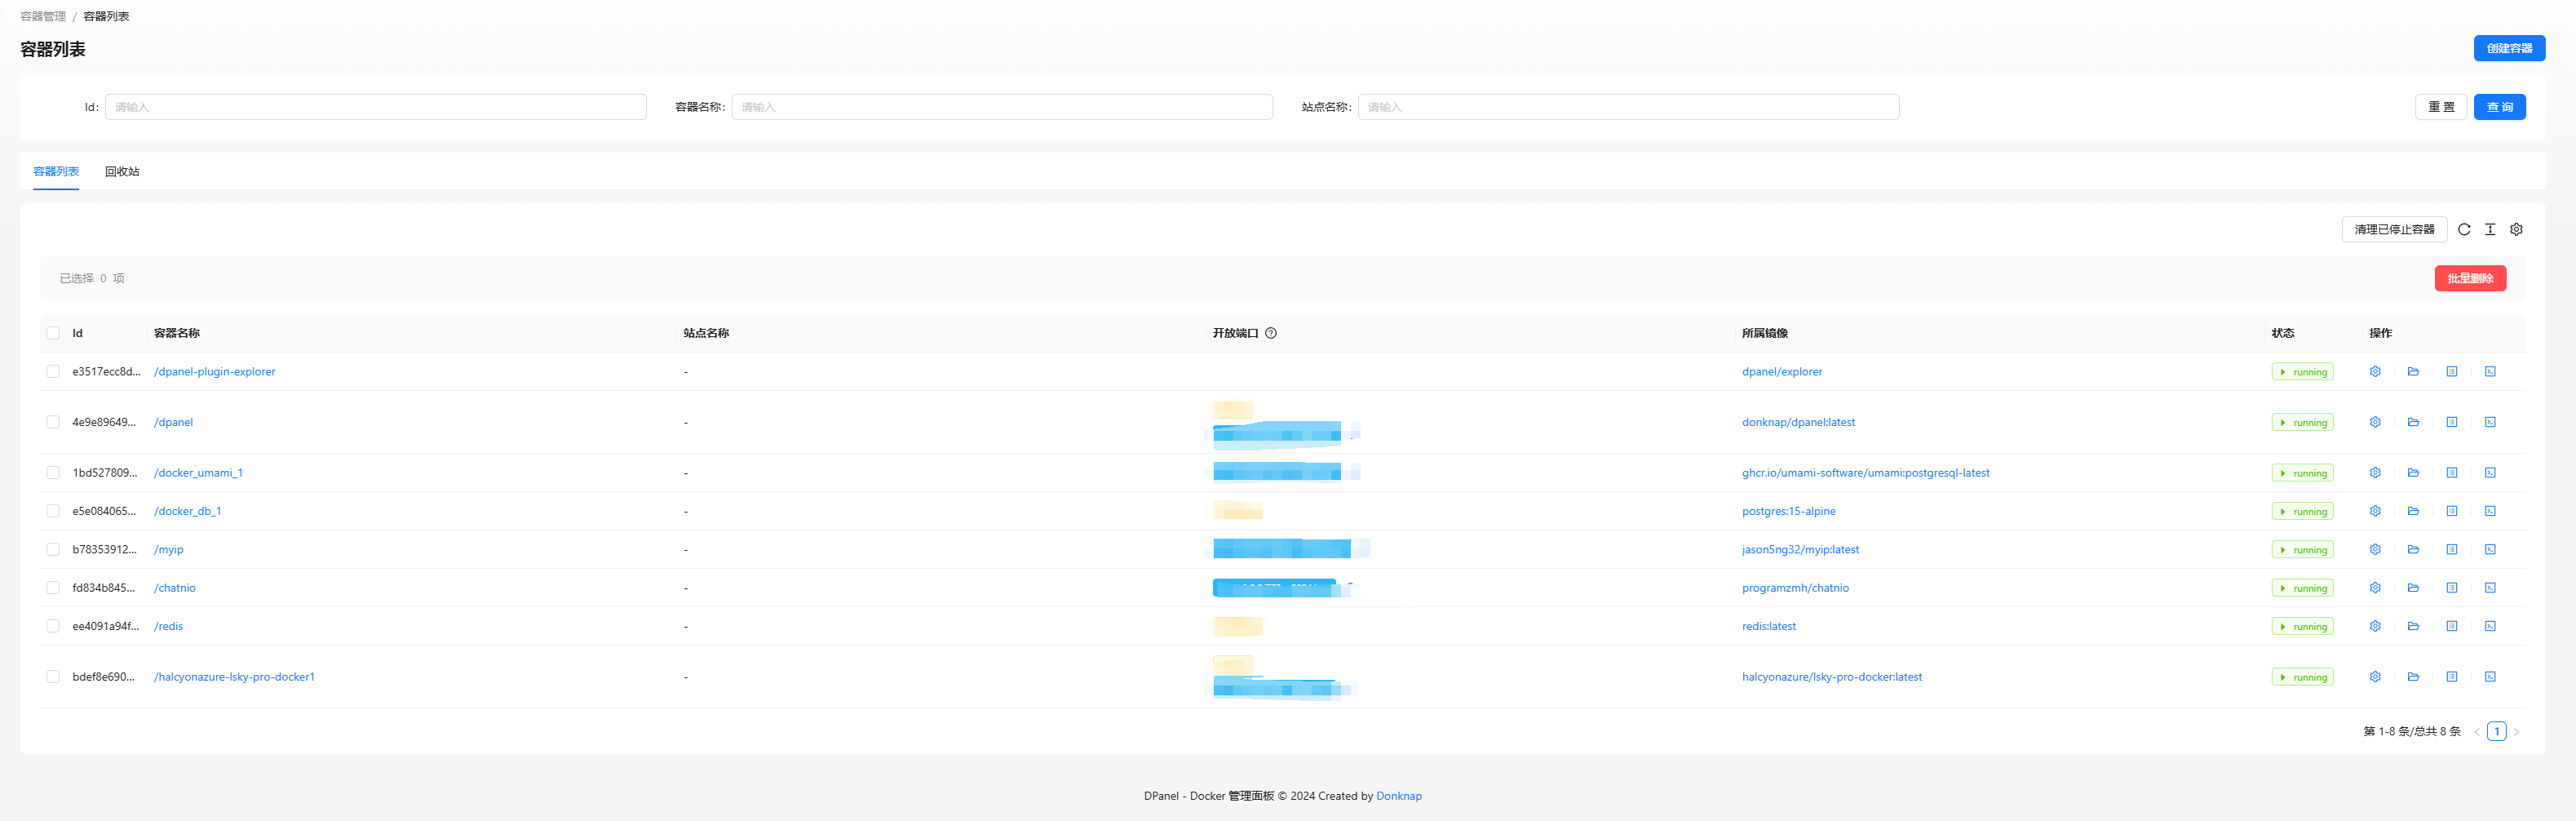This screenshot has height=821, width=2576.
Task: Open terminal icon in /dpanel row
Action: [x=2490, y=422]
